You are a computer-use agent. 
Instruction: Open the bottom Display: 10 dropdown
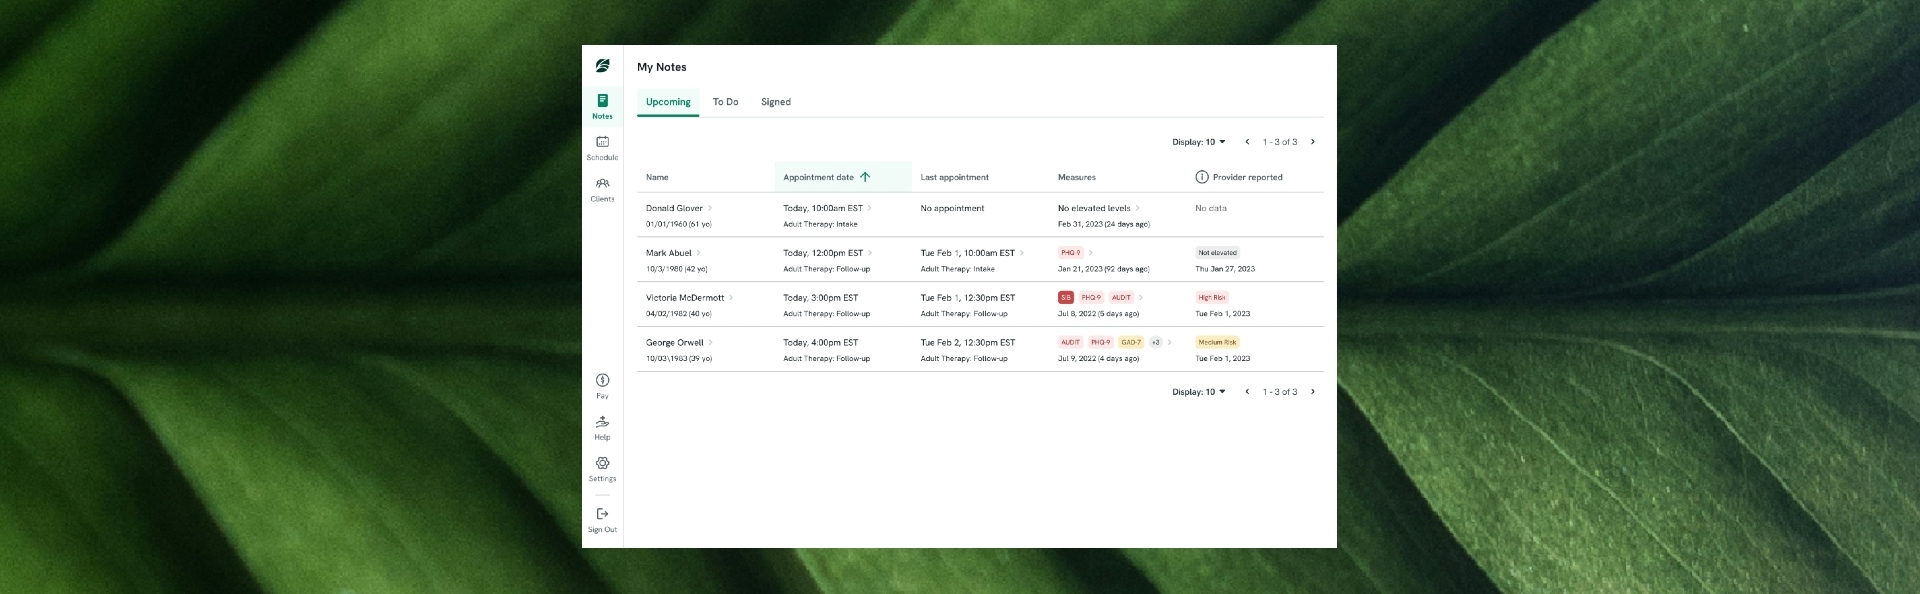tap(1198, 392)
